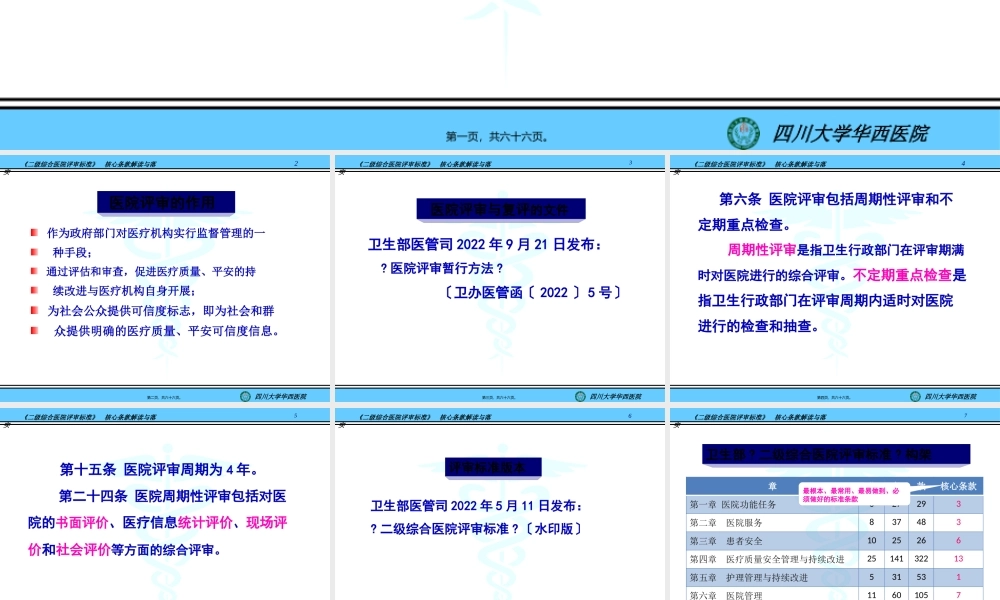Click the bullet square before 通过评估和审查

pyautogui.click(x=33, y=271)
